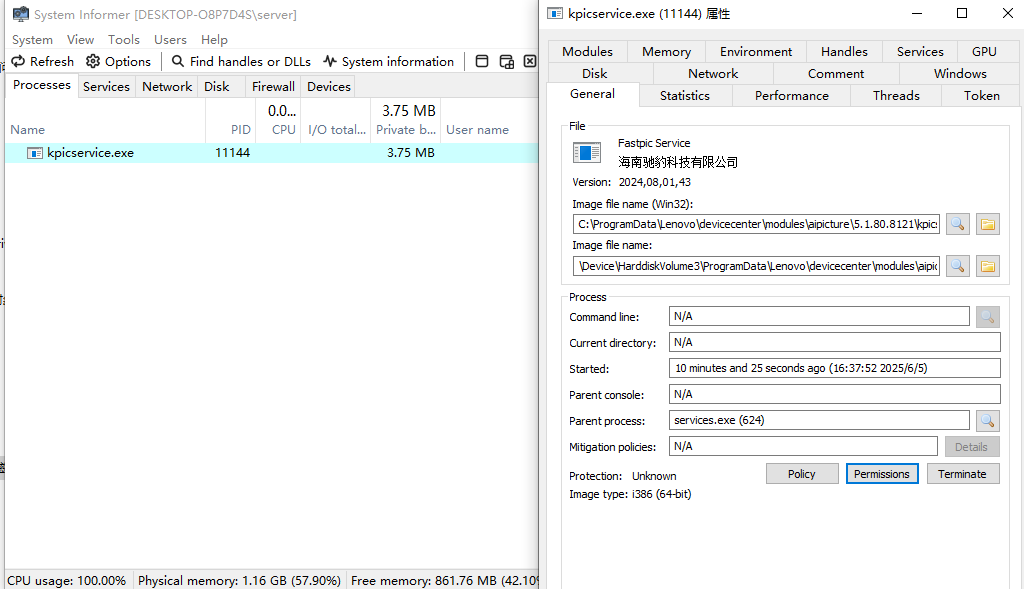This screenshot has height=589, width=1024.
Task: Select the kpicservice.exe process row
Action: pyautogui.click(x=272, y=153)
